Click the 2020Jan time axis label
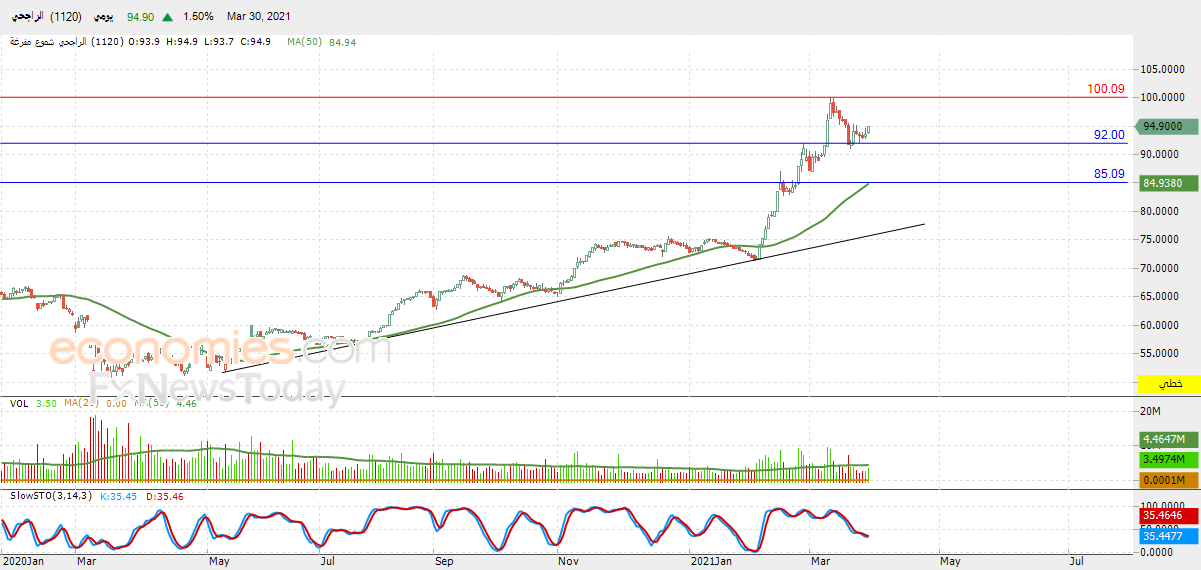Viewport: 1201px width, 570px height. (21, 562)
